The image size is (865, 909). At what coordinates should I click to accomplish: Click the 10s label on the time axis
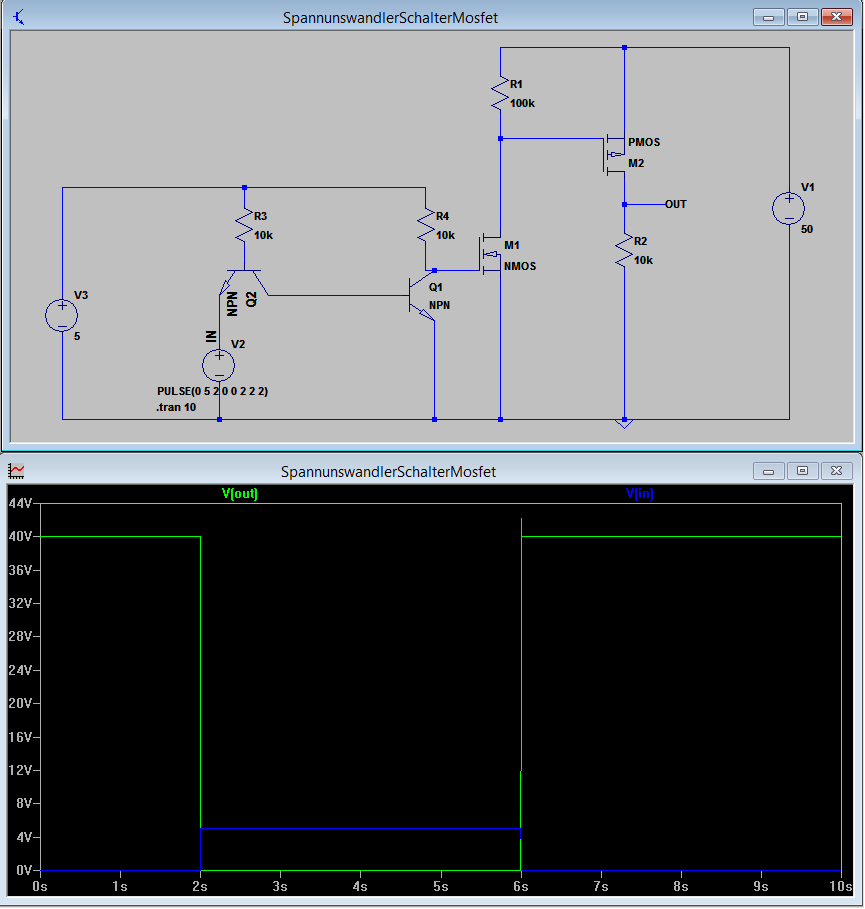pos(841,886)
